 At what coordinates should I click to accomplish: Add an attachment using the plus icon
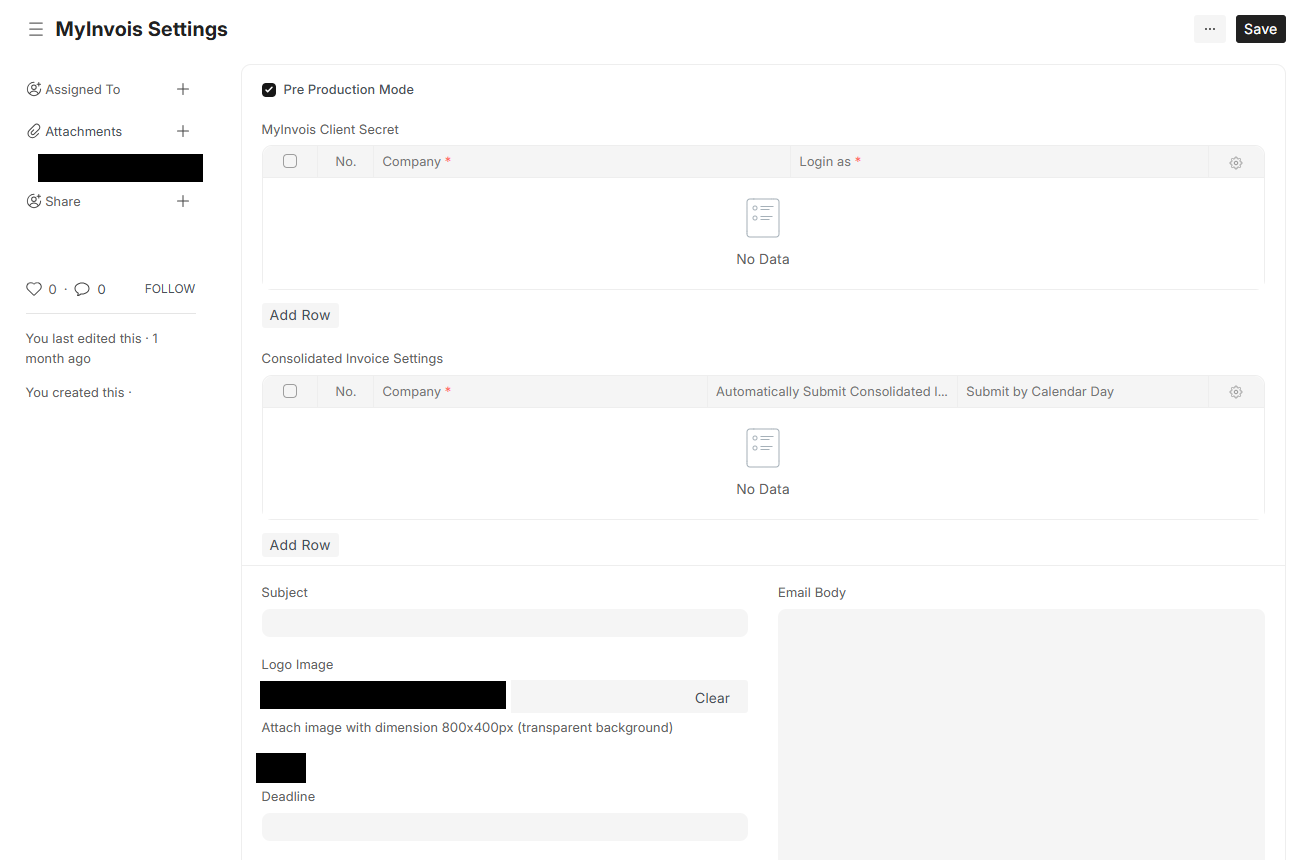pyautogui.click(x=183, y=131)
